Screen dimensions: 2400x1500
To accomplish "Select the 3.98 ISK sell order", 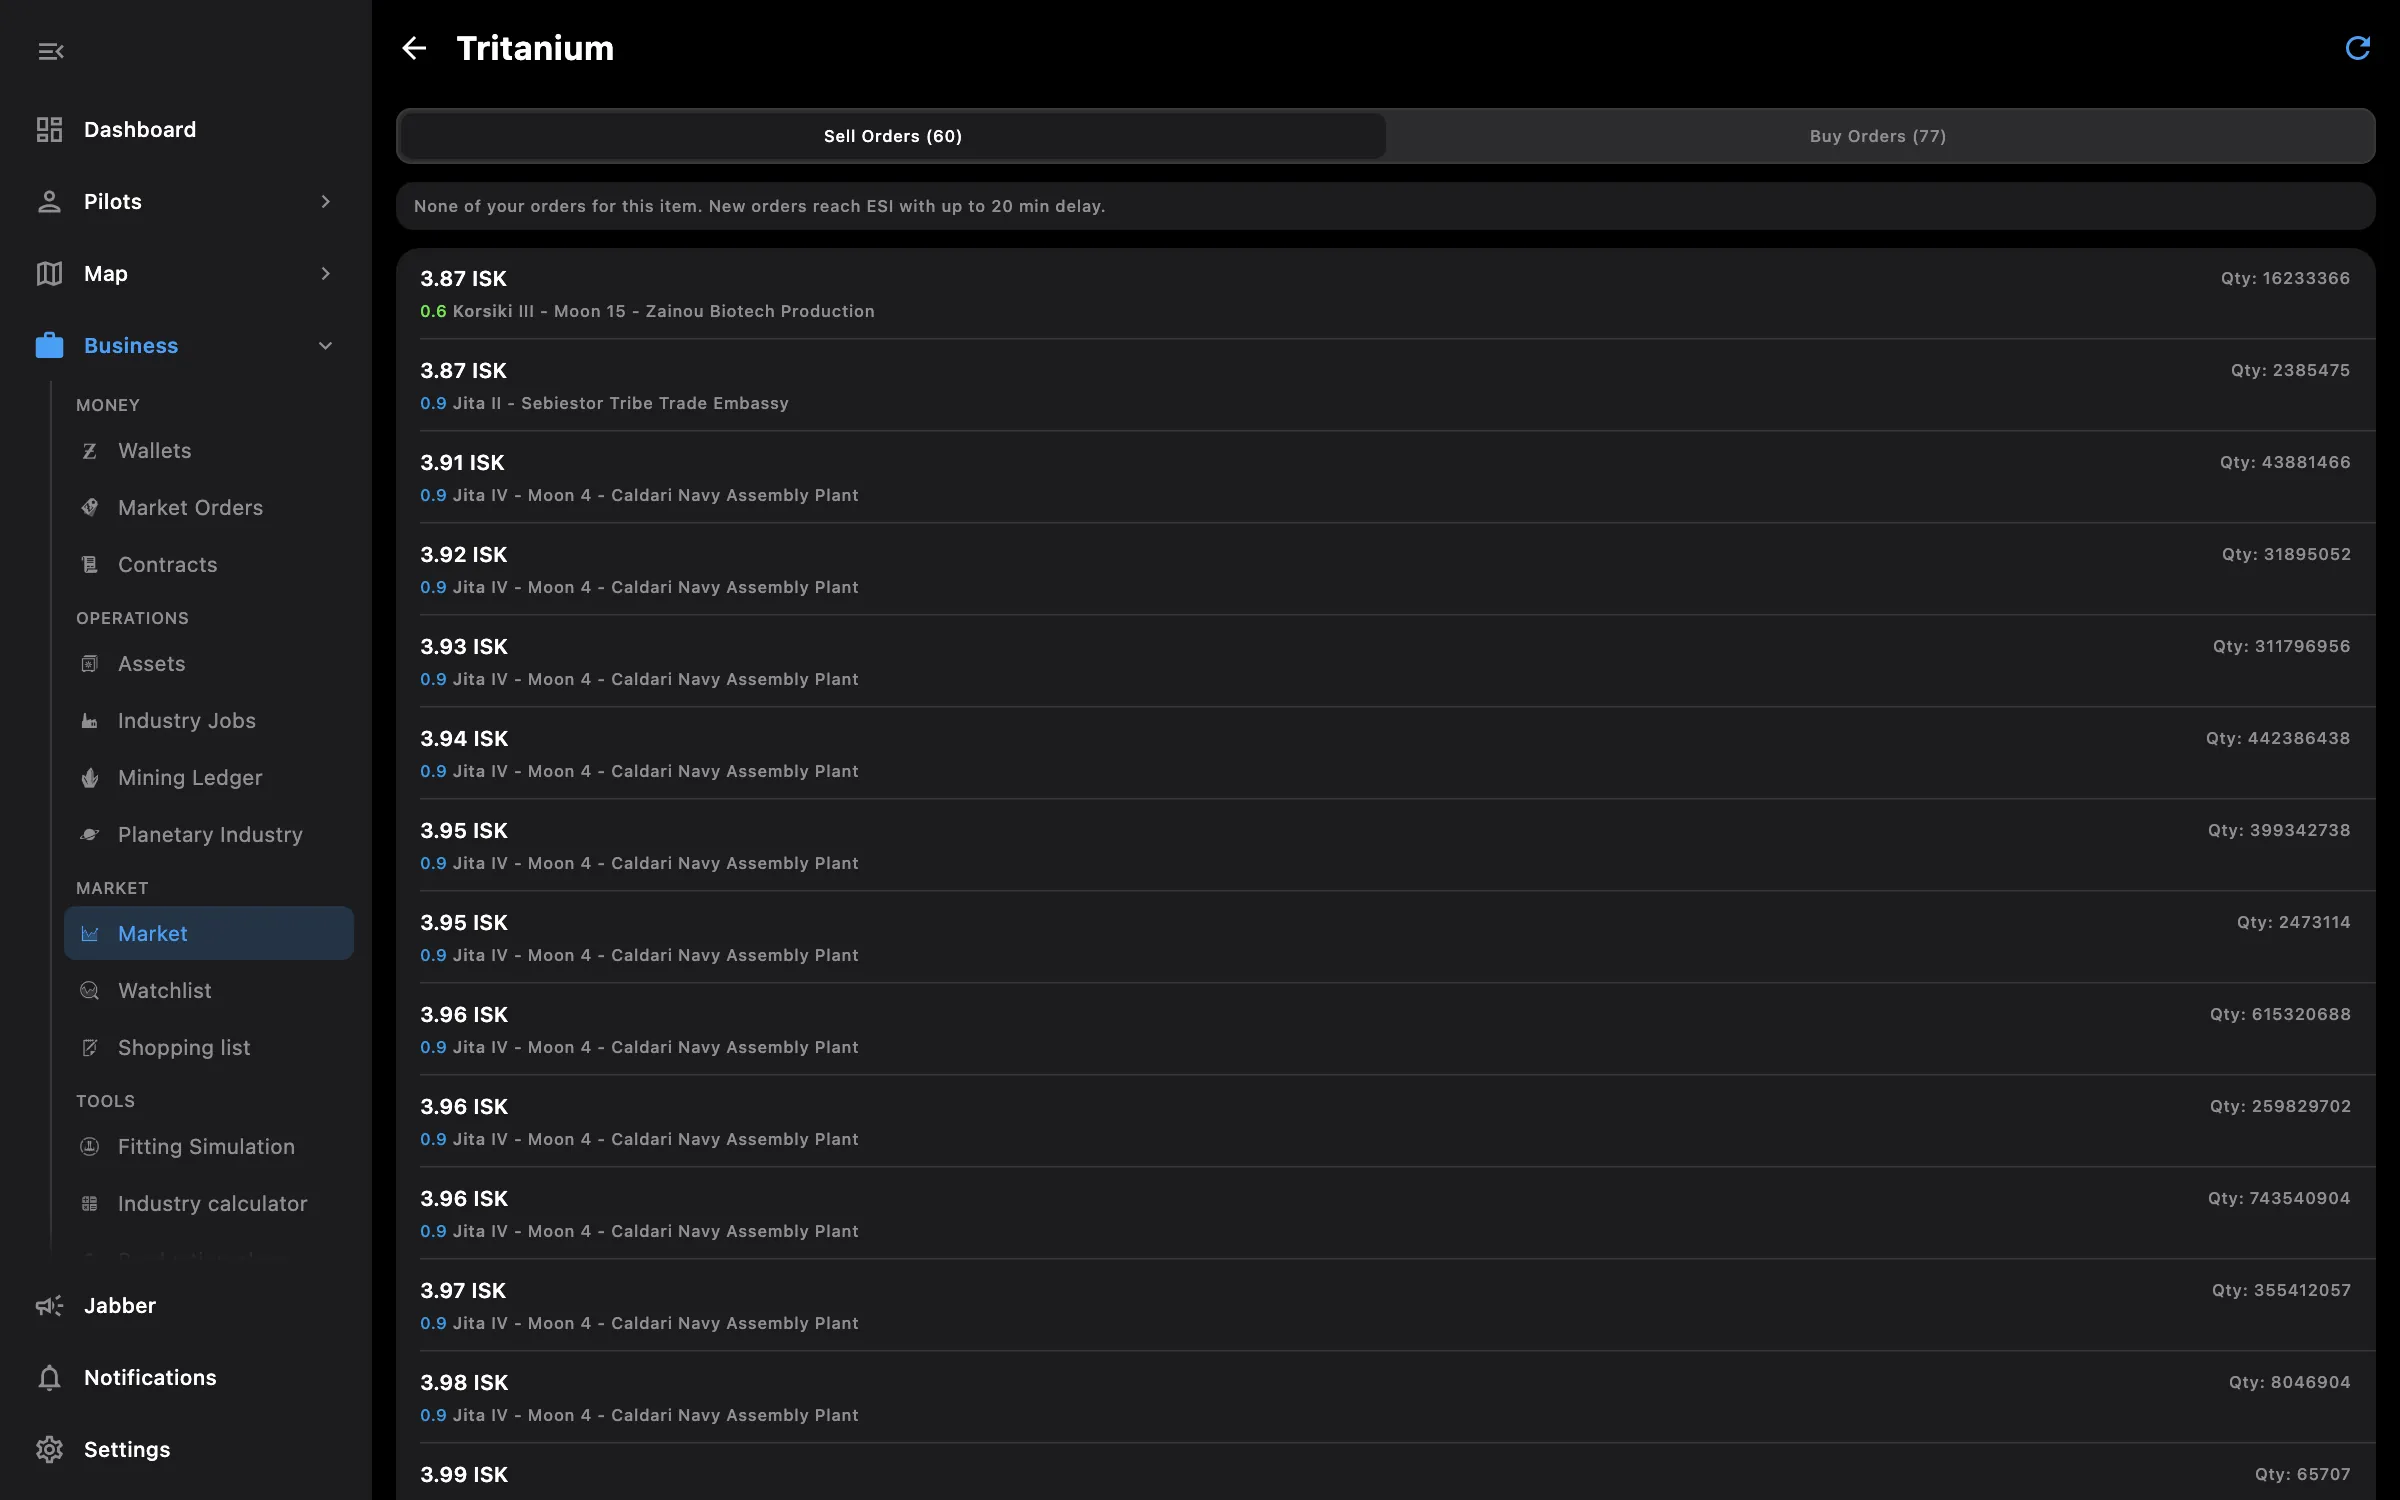I will (x=1385, y=1398).
